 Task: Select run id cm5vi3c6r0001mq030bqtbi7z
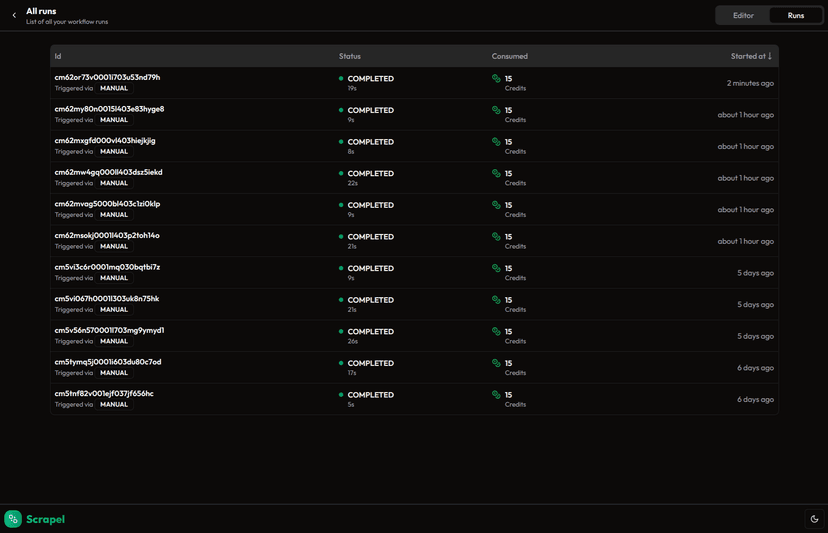pos(107,267)
